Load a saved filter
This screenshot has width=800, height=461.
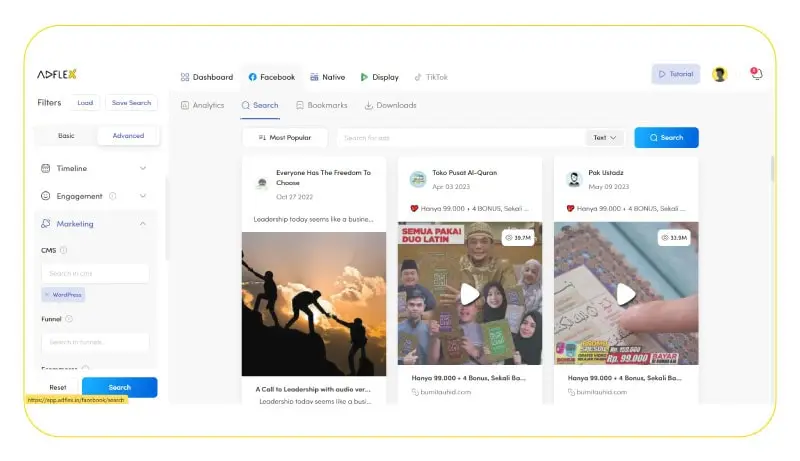point(85,103)
